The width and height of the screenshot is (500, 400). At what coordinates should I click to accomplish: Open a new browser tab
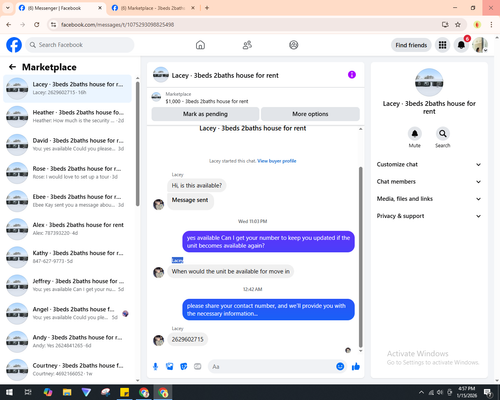coord(207,8)
